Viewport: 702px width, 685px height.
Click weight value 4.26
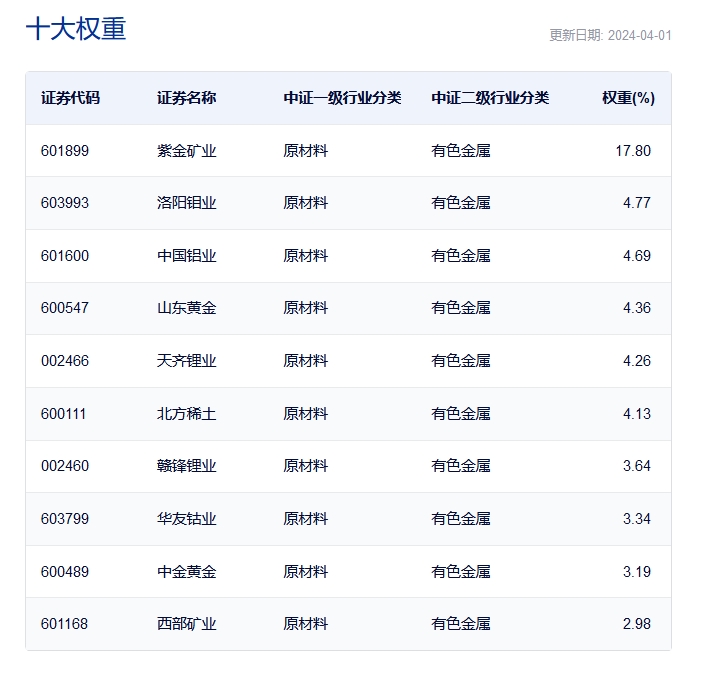point(637,361)
